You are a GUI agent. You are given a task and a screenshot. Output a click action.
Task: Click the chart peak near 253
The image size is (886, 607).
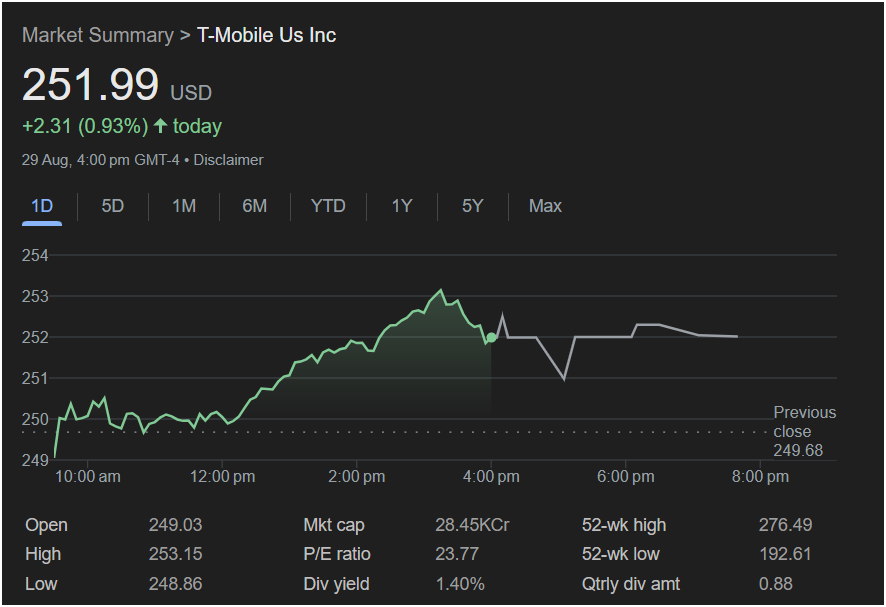point(441,291)
